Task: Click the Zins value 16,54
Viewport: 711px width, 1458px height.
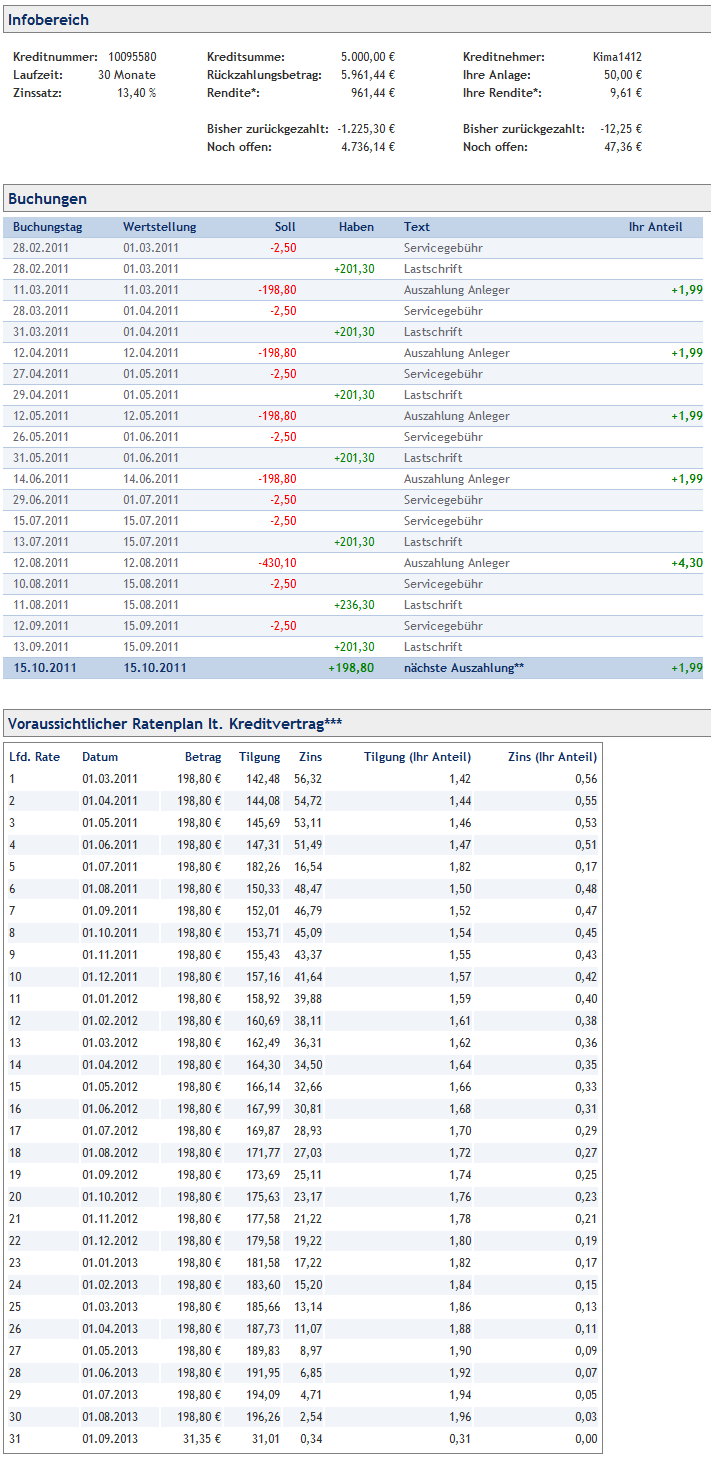Action: (x=307, y=867)
